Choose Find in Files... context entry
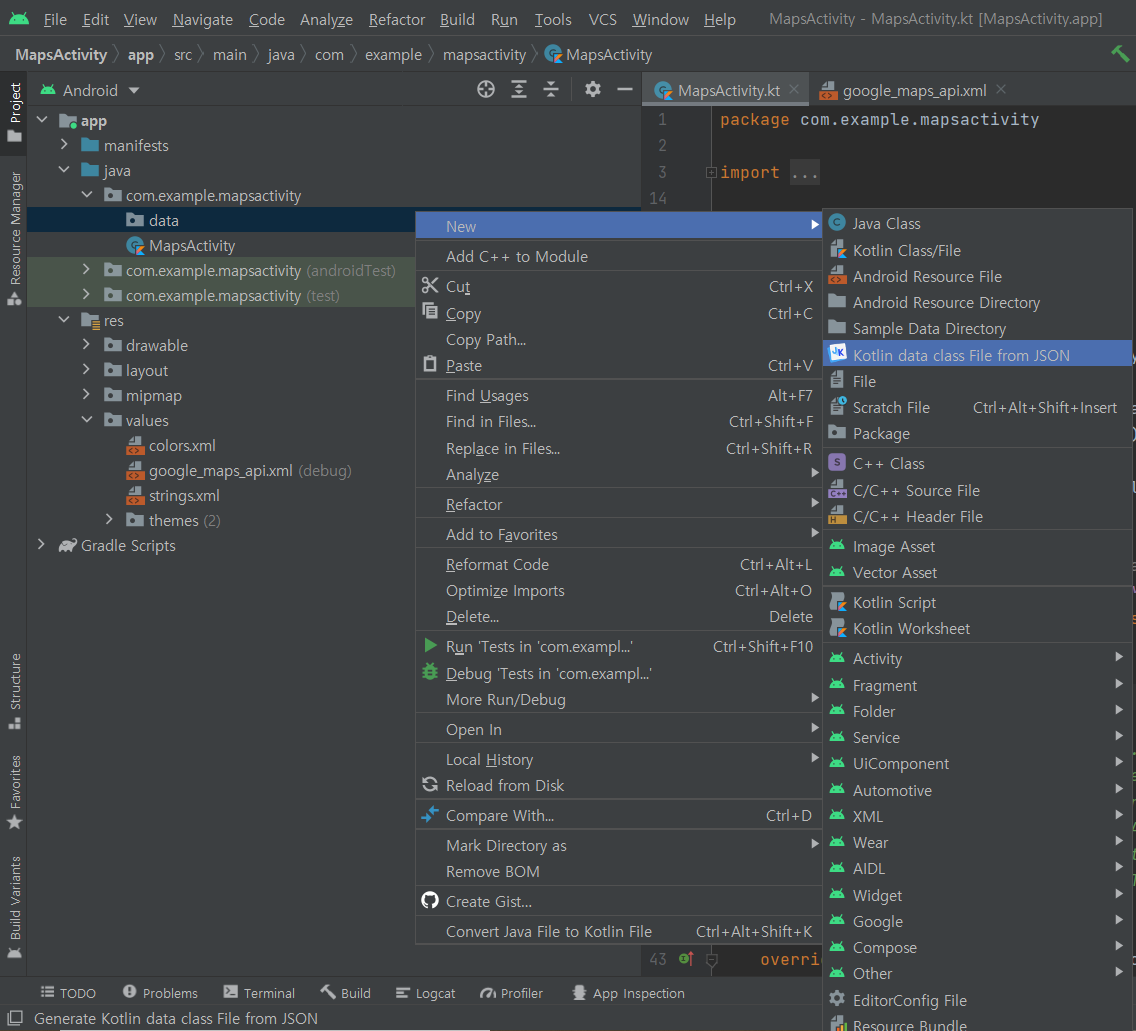The width and height of the screenshot is (1136, 1031). tap(619, 421)
